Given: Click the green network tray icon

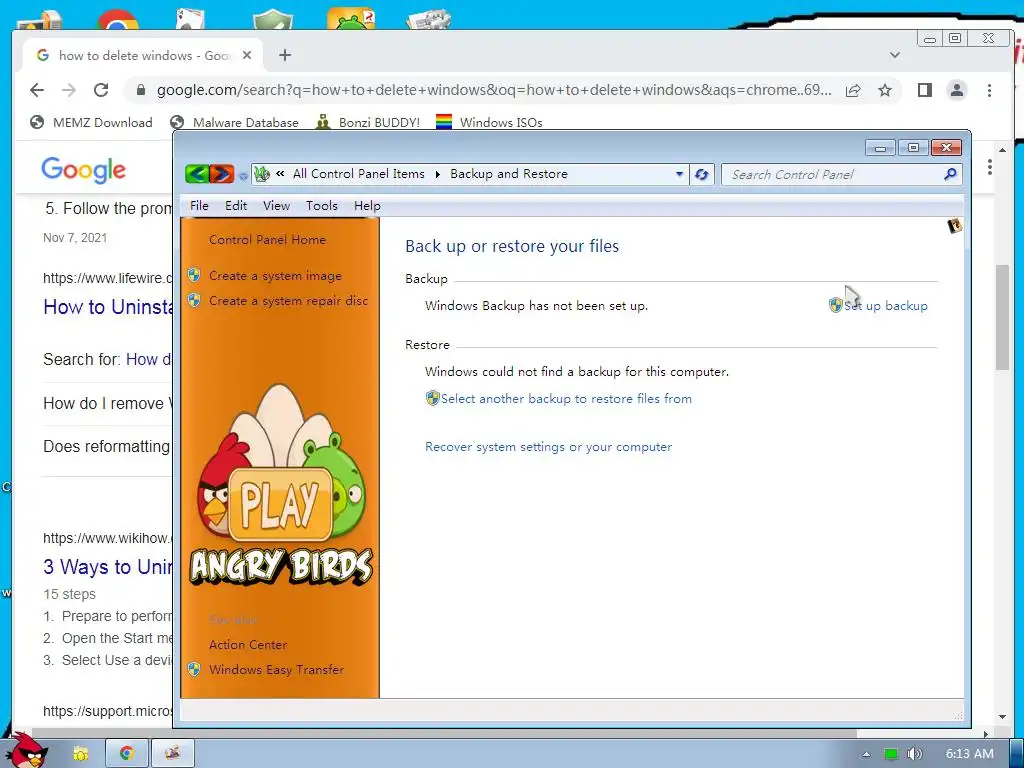Looking at the screenshot, I should [x=891, y=754].
